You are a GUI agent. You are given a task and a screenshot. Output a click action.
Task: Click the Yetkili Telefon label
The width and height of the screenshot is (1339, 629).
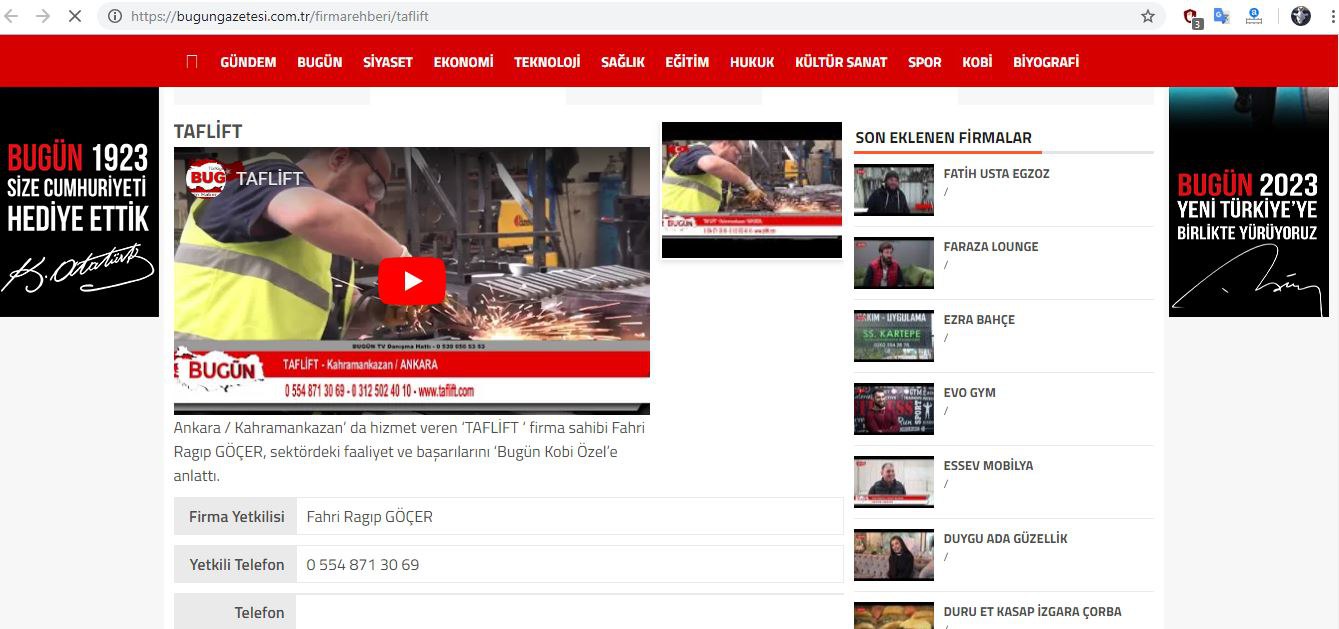click(237, 565)
